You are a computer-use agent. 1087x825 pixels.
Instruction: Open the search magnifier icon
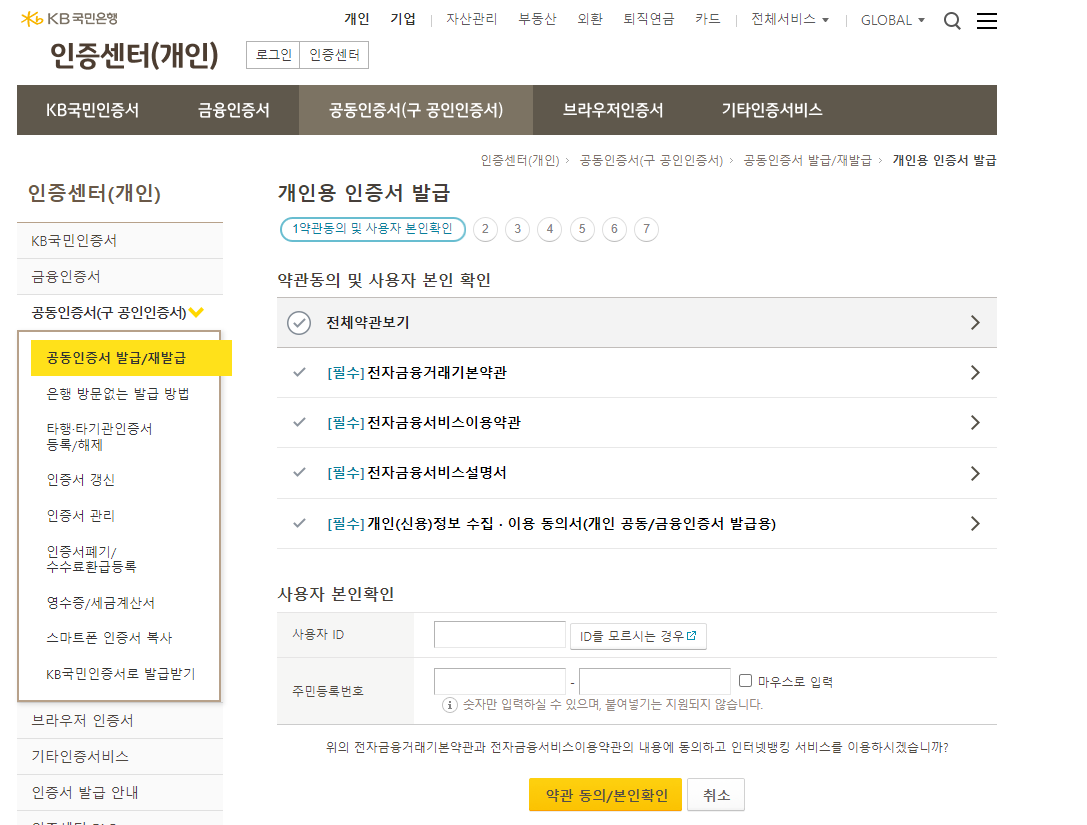pyautogui.click(x=952, y=21)
